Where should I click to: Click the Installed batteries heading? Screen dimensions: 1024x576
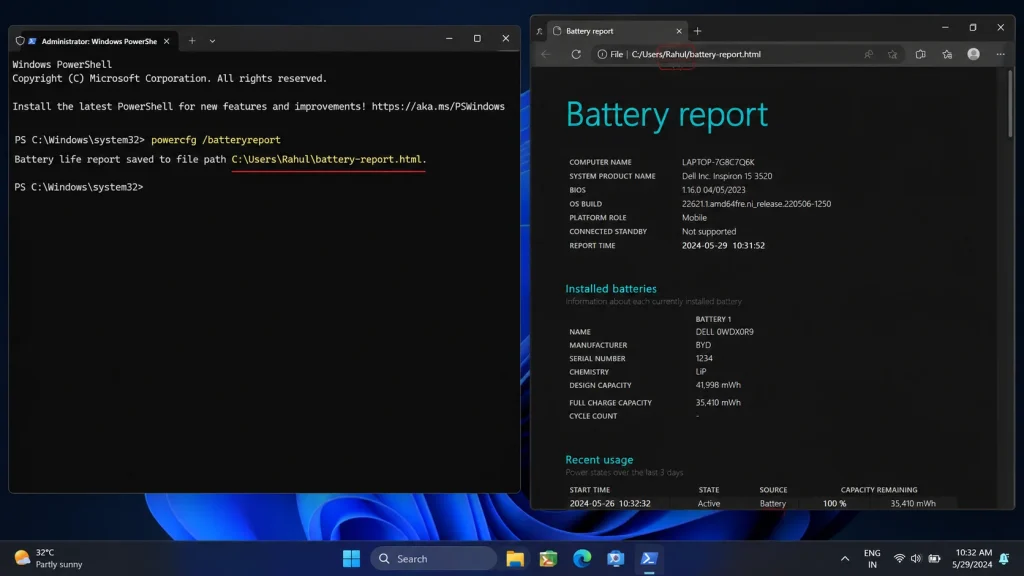tap(611, 289)
